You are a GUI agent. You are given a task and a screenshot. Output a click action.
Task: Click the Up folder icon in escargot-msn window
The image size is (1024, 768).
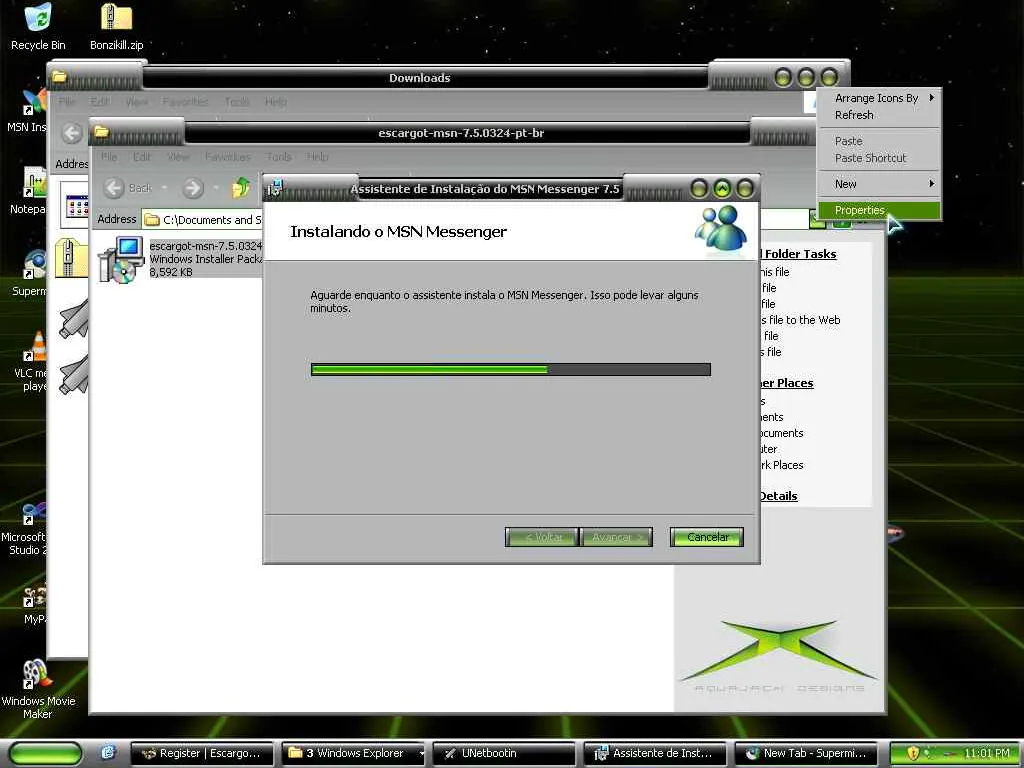pyautogui.click(x=241, y=188)
